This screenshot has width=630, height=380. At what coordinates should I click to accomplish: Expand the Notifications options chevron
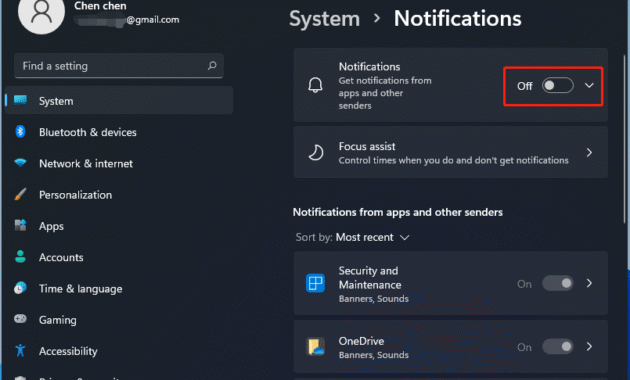589,85
